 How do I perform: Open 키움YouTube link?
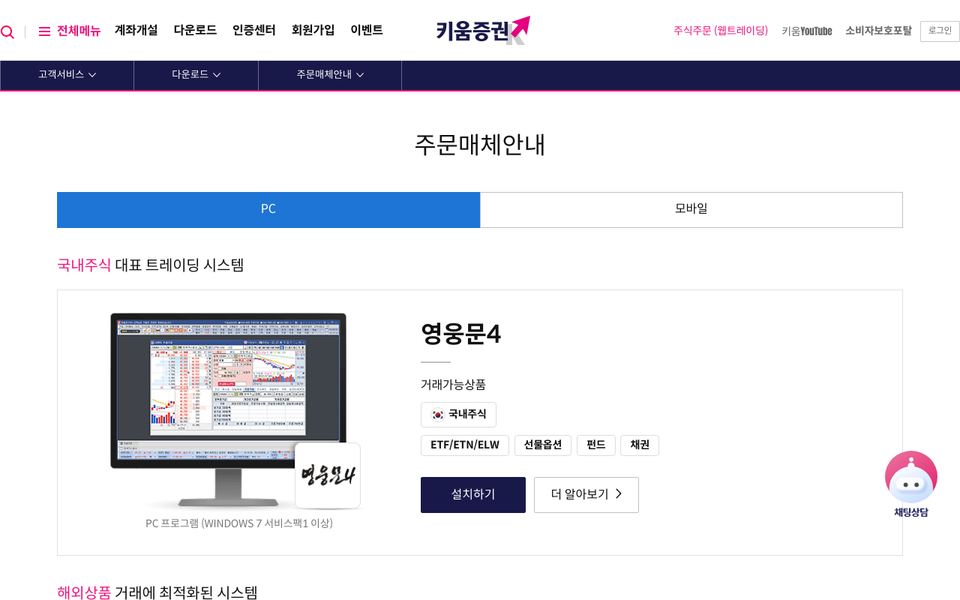click(807, 31)
